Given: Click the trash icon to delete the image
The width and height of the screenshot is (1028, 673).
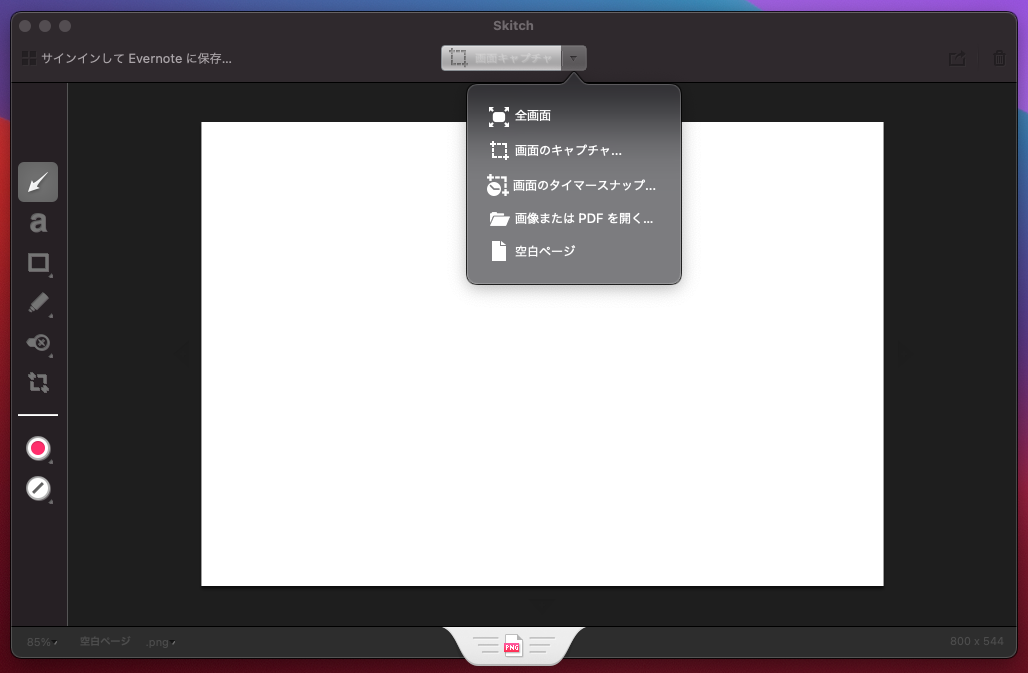Looking at the screenshot, I should [x=999, y=58].
